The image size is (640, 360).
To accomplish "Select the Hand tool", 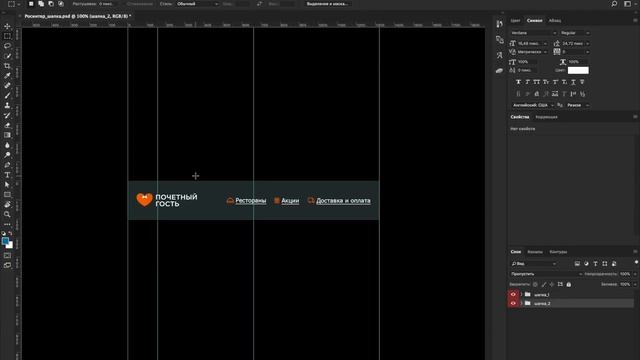I will (x=7, y=204).
